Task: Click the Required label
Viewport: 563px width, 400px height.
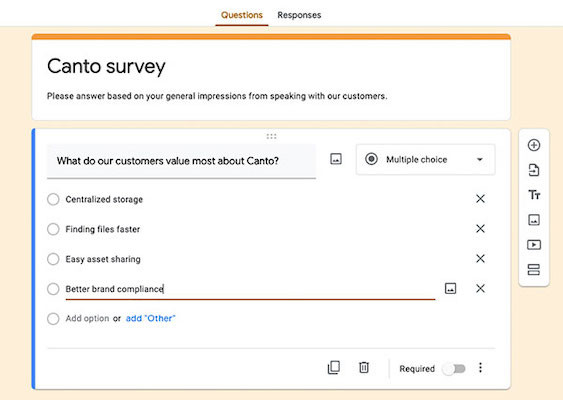Action: click(417, 369)
